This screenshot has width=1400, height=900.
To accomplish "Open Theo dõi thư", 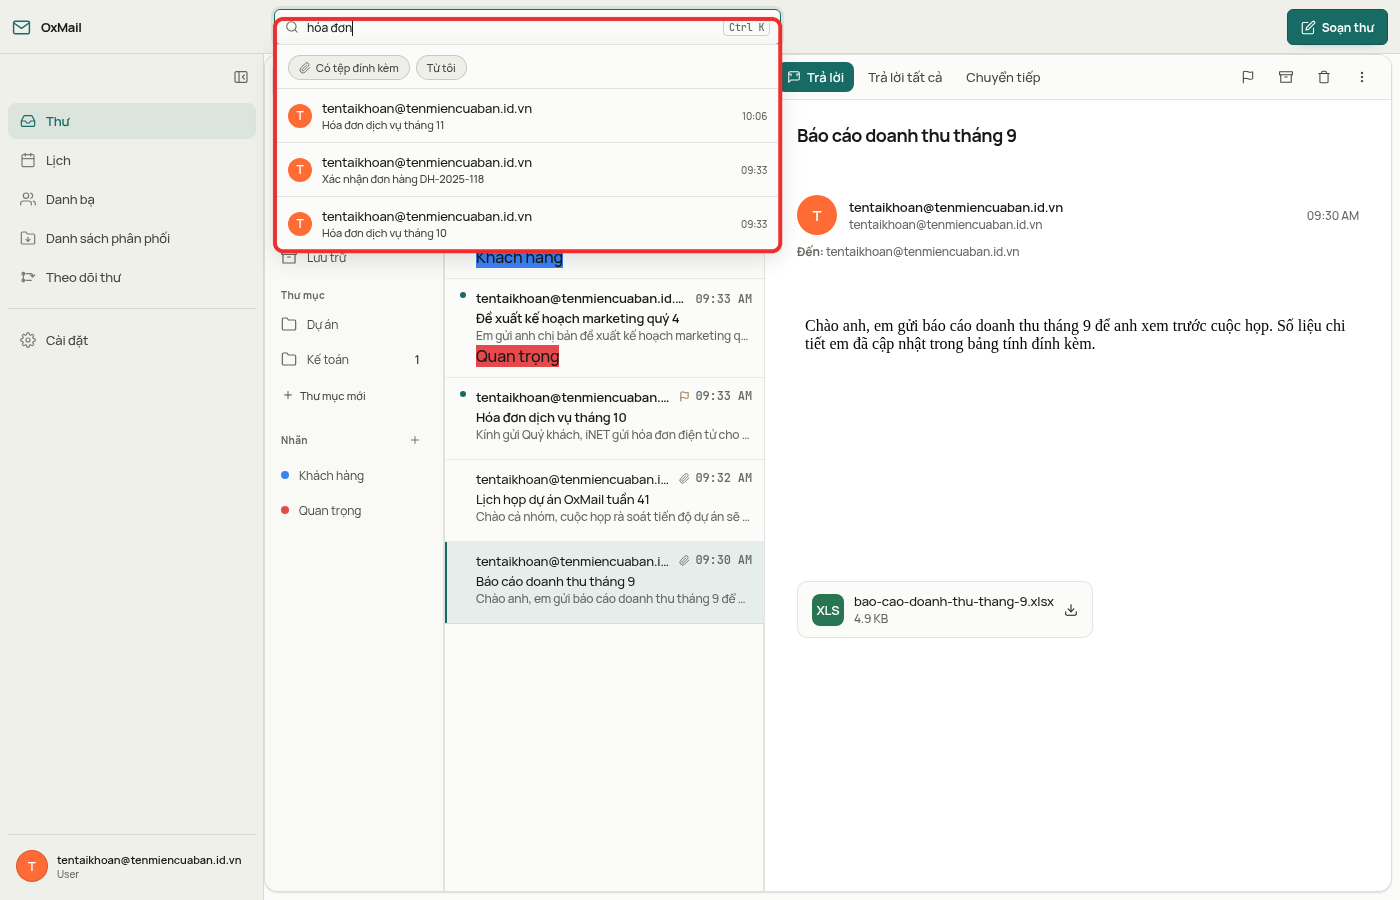I will [132, 277].
